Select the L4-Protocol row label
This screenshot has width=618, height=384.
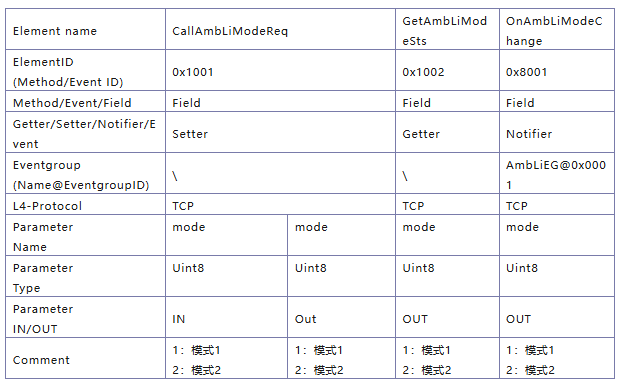[x=47, y=206]
